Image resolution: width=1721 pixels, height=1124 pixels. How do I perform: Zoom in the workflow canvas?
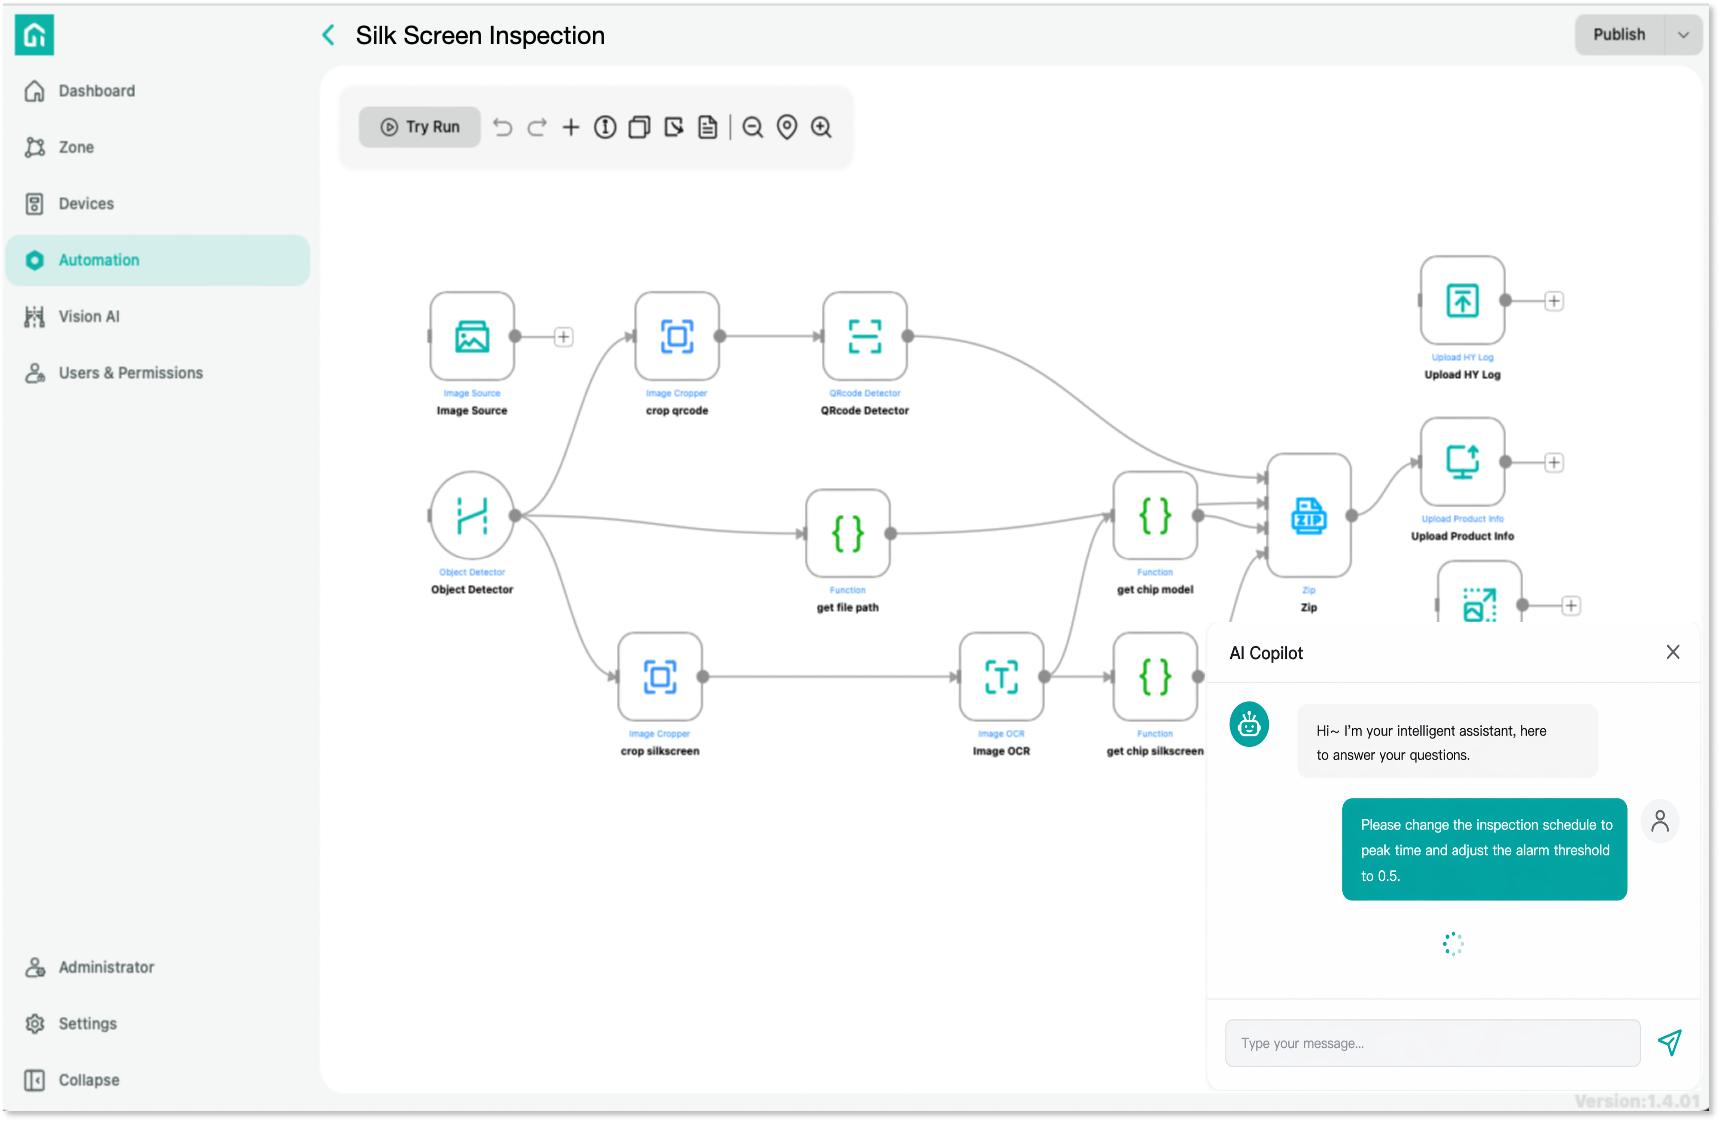(821, 127)
